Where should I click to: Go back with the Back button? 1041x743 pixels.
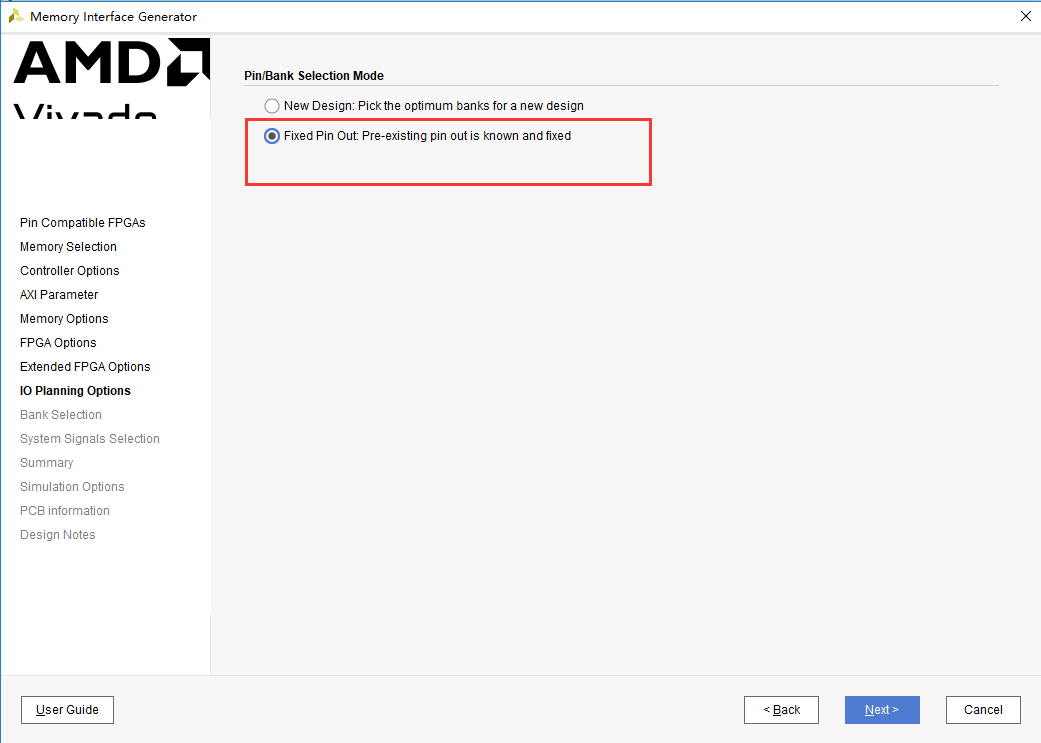[781, 710]
